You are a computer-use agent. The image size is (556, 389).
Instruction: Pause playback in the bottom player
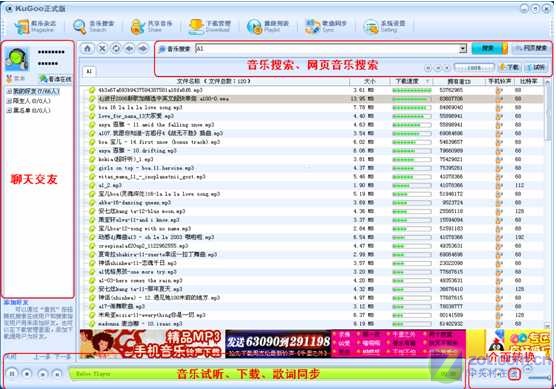(12, 373)
